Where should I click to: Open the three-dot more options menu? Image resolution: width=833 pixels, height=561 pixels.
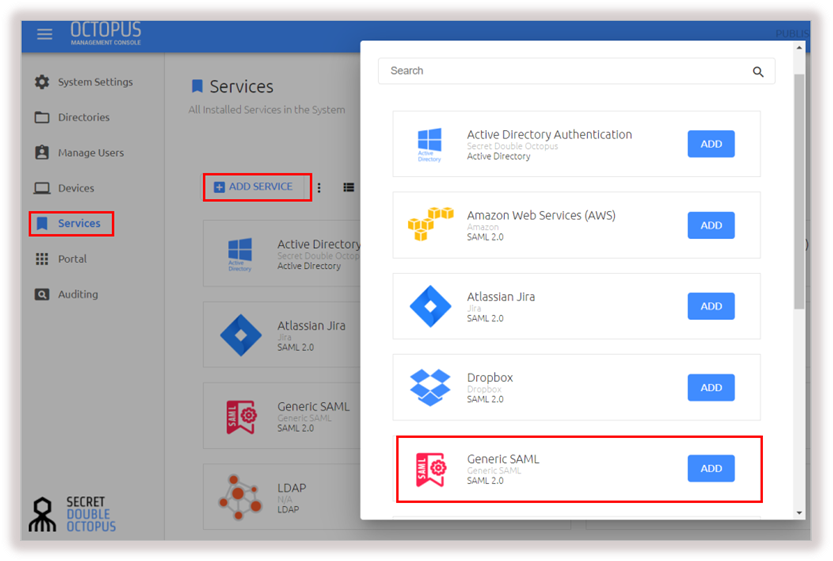coord(319,188)
